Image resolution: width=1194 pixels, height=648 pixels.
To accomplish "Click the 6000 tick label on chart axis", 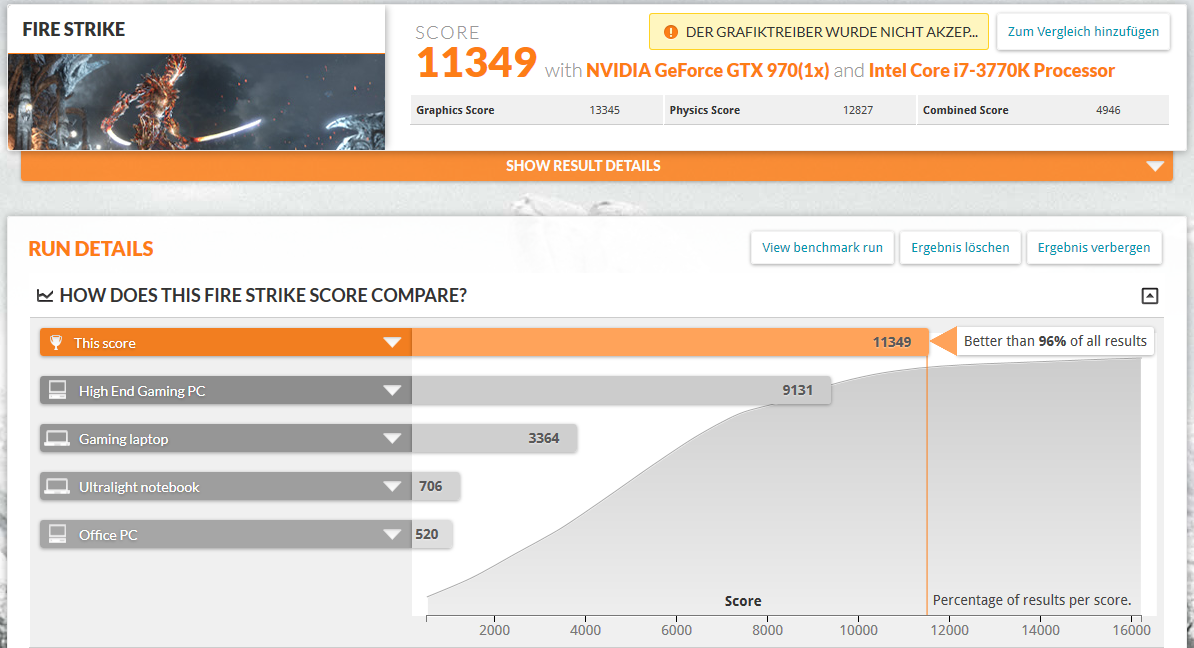I will click(676, 630).
